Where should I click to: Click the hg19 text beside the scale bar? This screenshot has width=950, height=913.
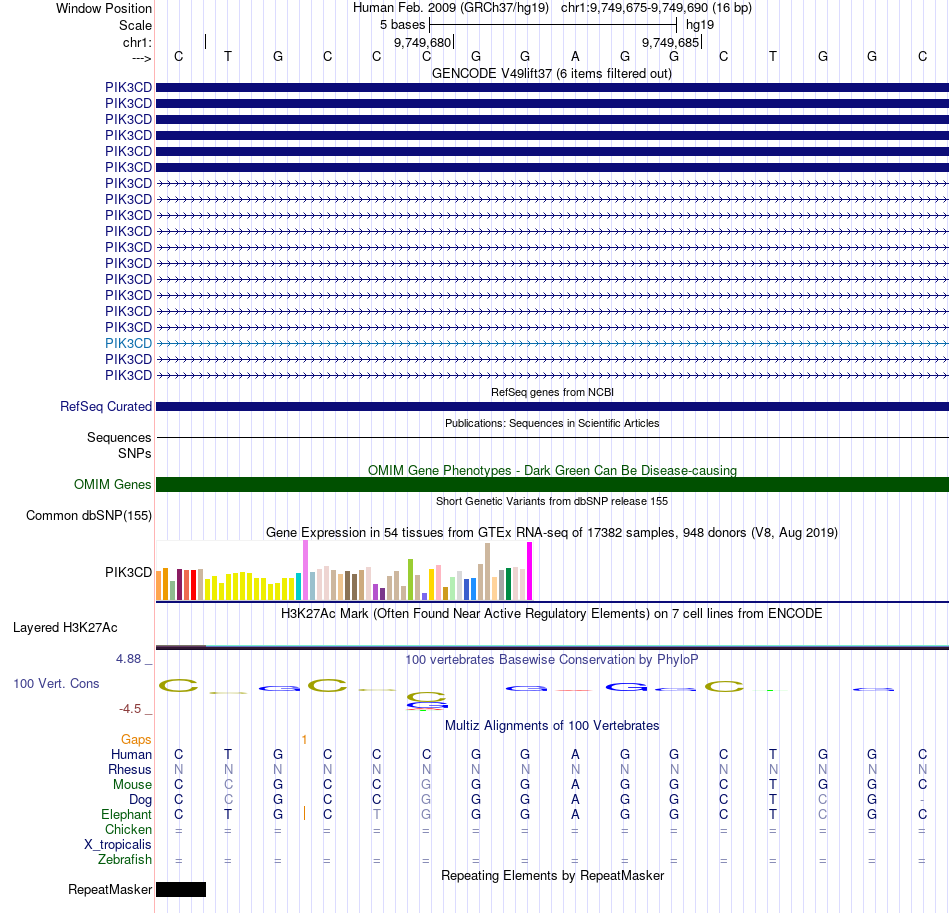[x=700, y=25]
